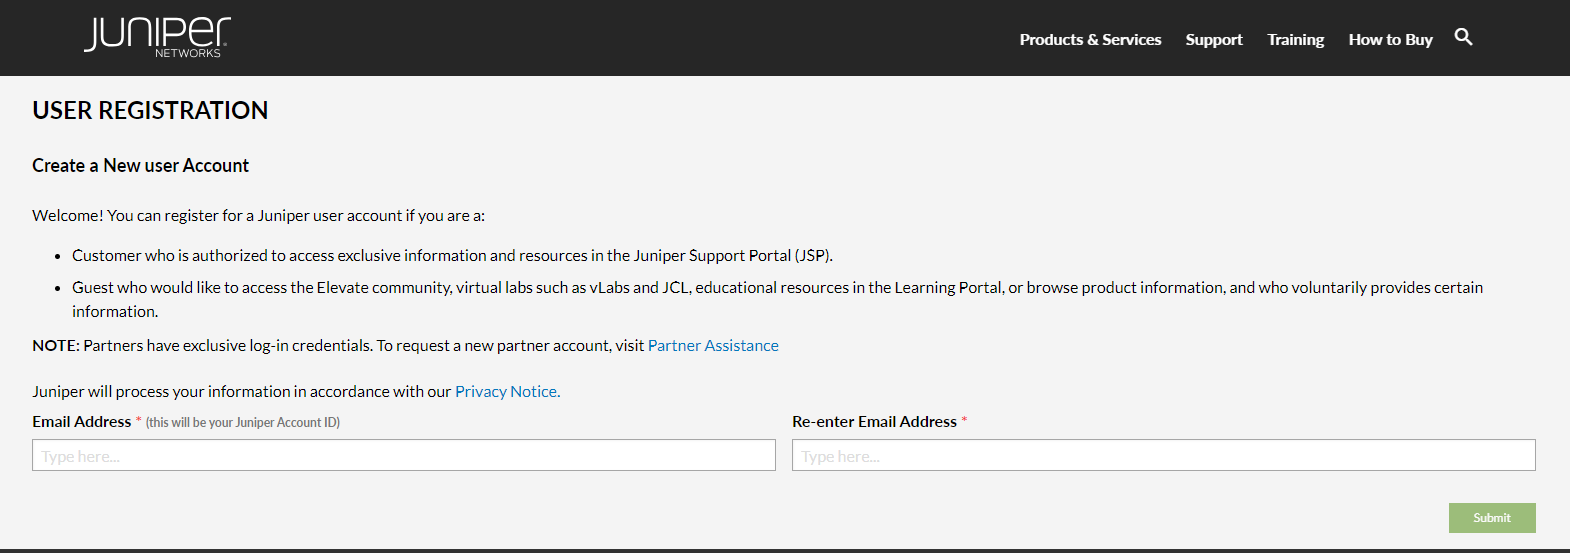Click the Welcome sentence paragraph

coord(258,216)
